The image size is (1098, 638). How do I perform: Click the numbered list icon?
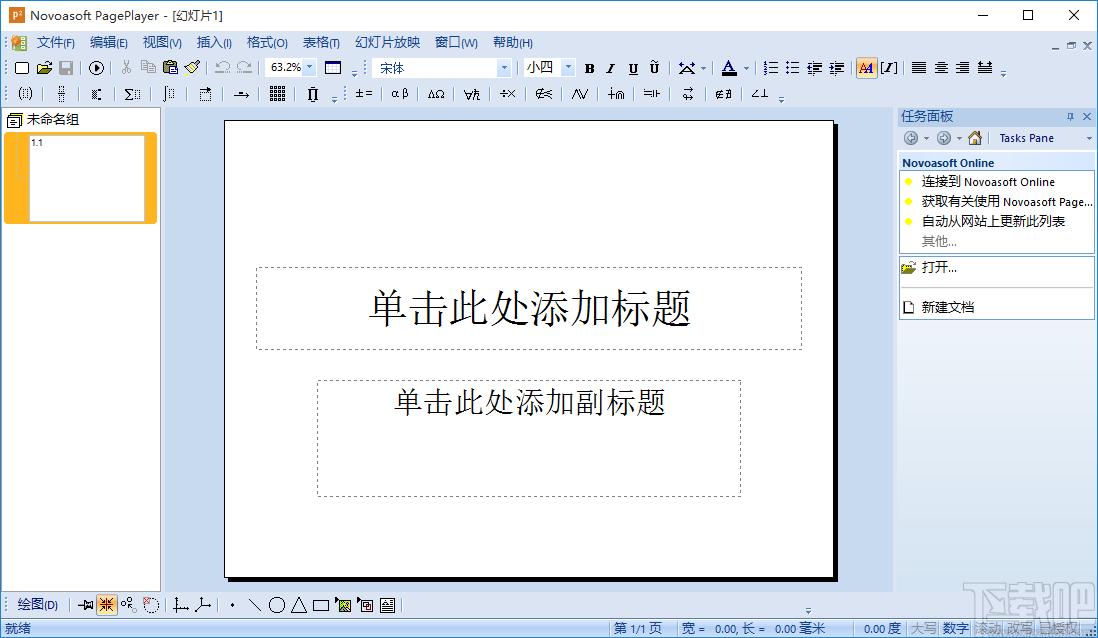click(x=770, y=68)
